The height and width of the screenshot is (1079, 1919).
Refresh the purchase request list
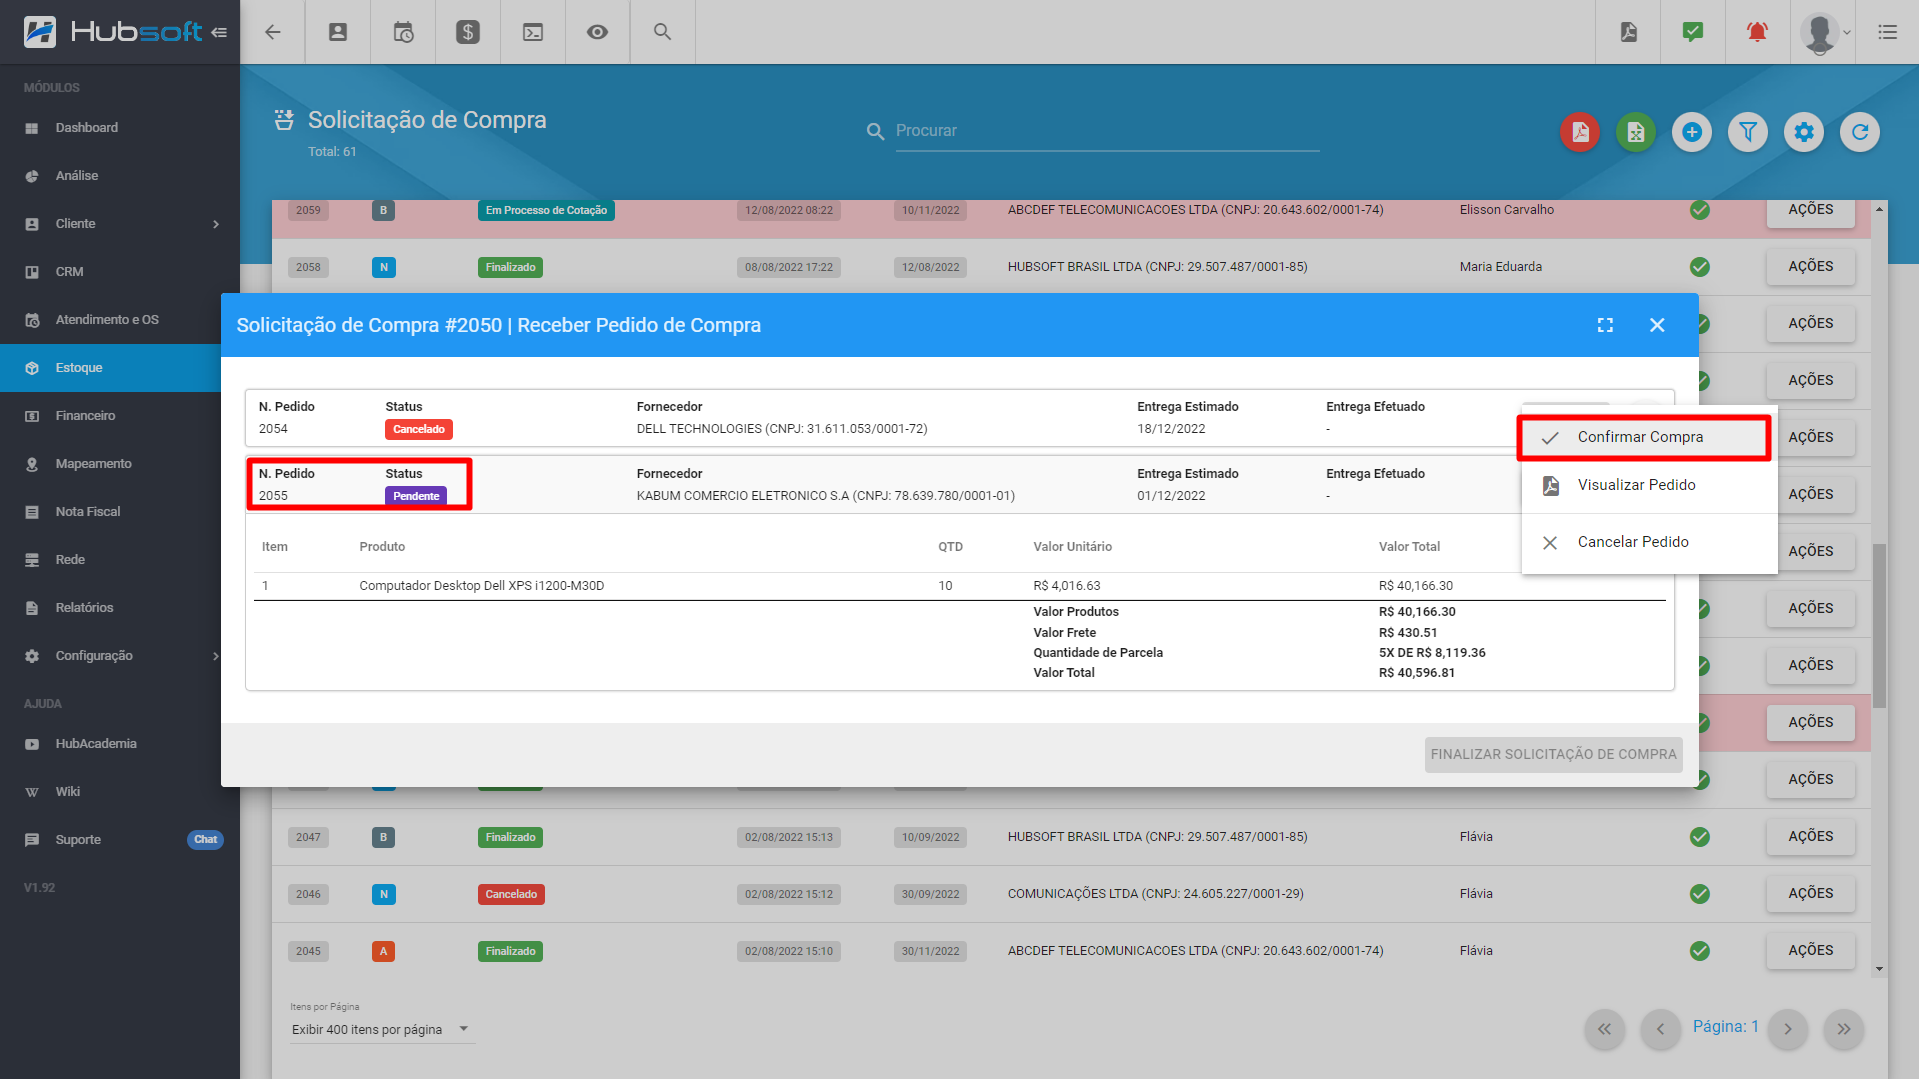[1860, 132]
